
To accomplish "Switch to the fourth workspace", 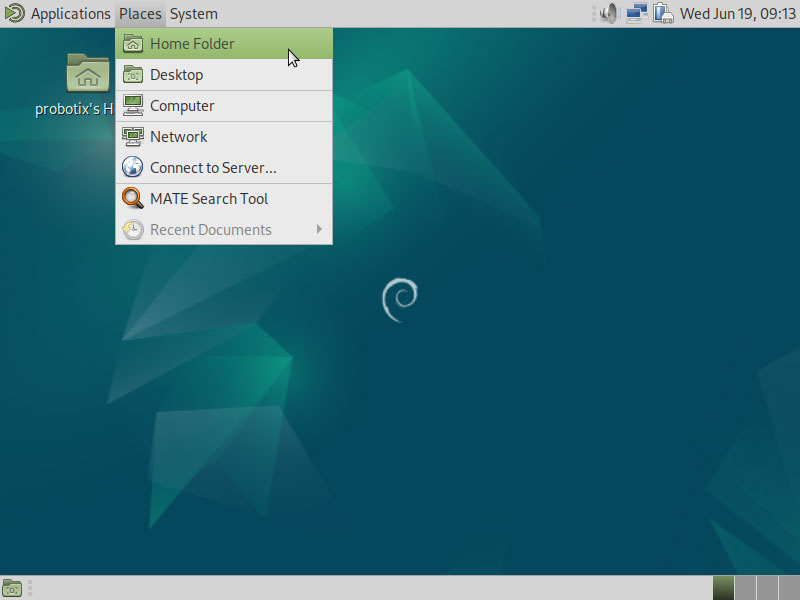I will (789, 588).
